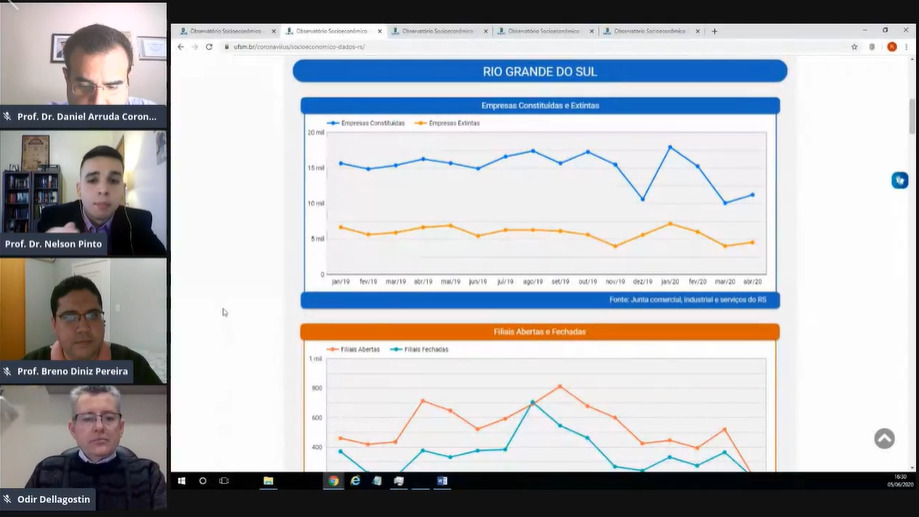The image size is (919, 517).
Task: Toggle the Filiais Fechadas legend series
Action: tap(426, 350)
